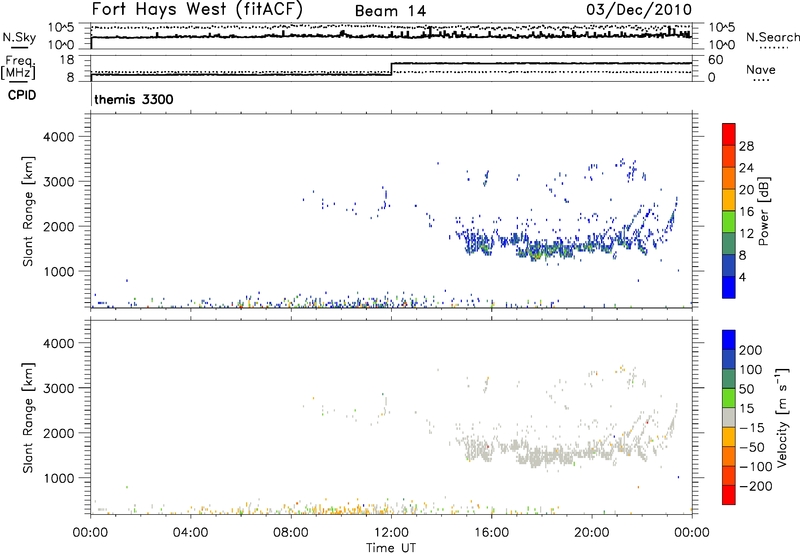The width and height of the screenshot is (800, 554).
Task: Select the 'Beam 14' header label
Action: 390,11
